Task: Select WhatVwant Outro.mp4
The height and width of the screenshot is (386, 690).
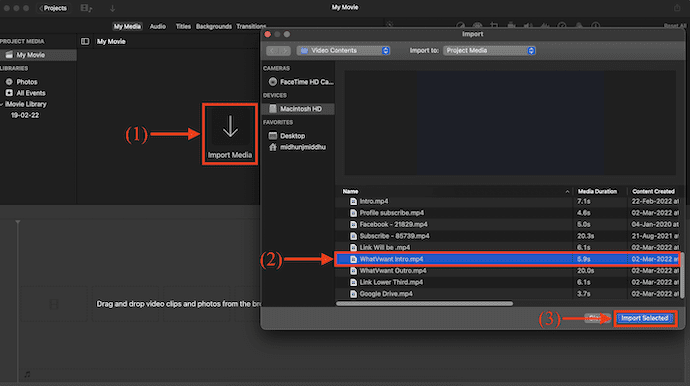Action: [x=393, y=271]
